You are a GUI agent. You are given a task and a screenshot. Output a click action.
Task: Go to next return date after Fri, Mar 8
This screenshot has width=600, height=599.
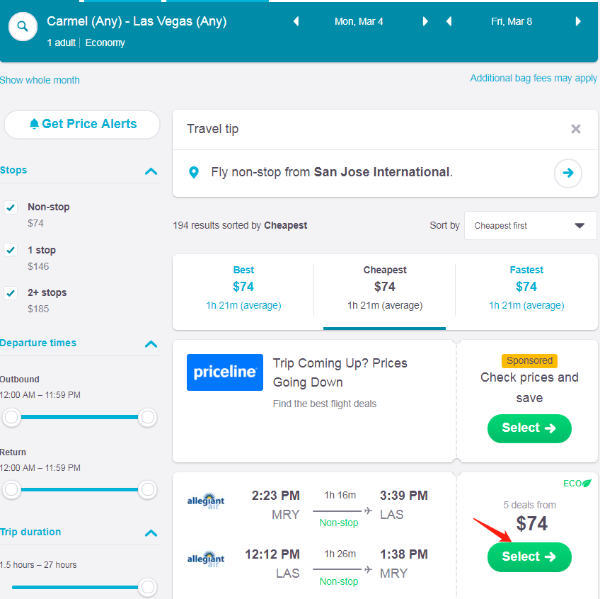pyautogui.click(x=578, y=21)
